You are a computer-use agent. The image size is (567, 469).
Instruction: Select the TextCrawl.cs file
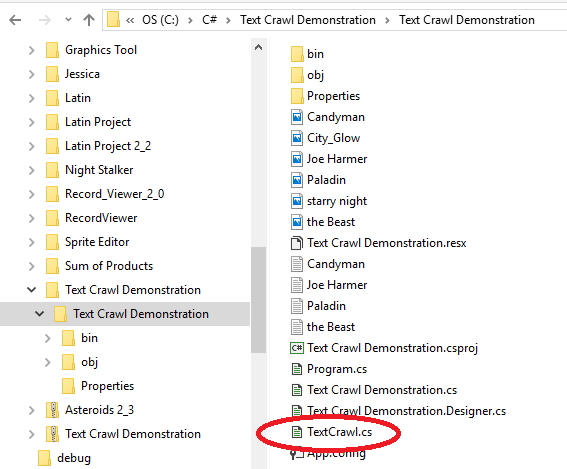pyautogui.click(x=332, y=432)
